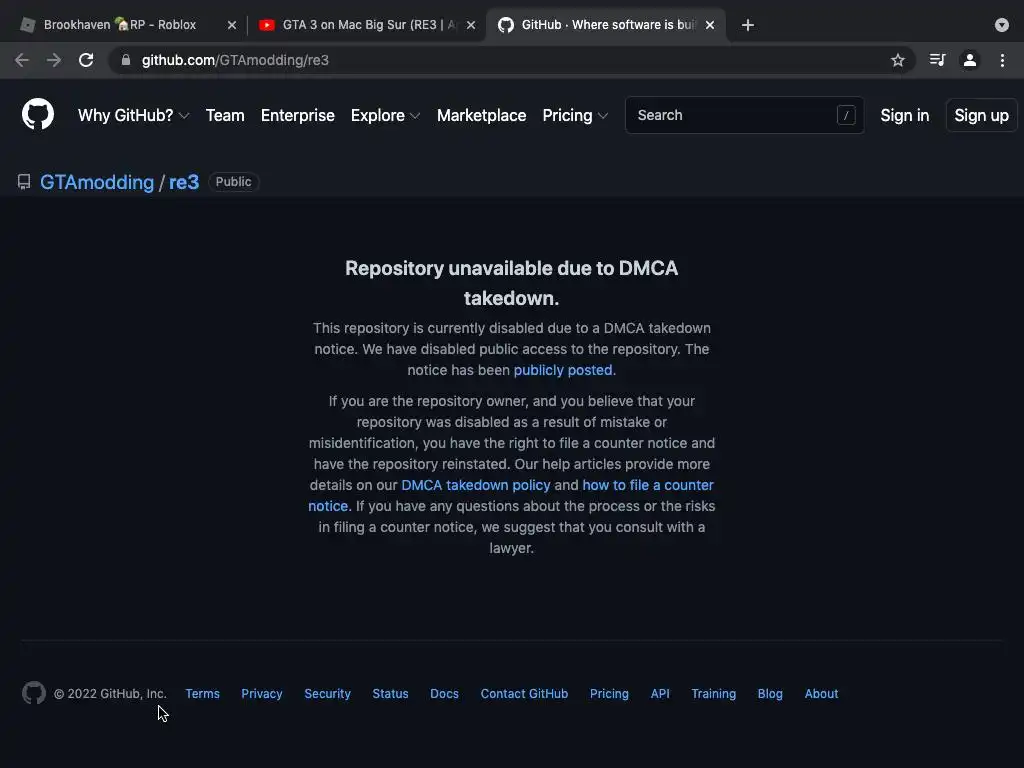The height and width of the screenshot is (768, 1024).
Task: Click the slash shortcut icon in search
Action: [x=846, y=115]
